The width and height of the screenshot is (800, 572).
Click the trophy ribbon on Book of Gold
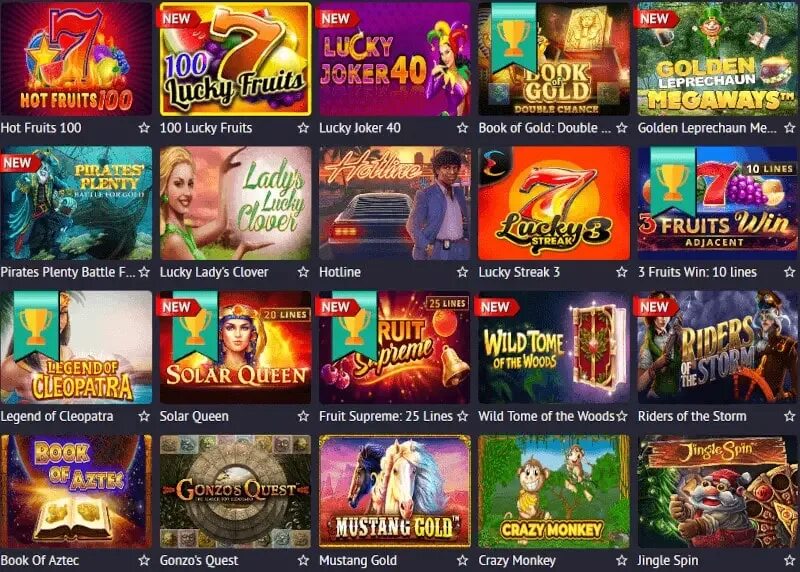pyautogui.click(x=514, y=37)
